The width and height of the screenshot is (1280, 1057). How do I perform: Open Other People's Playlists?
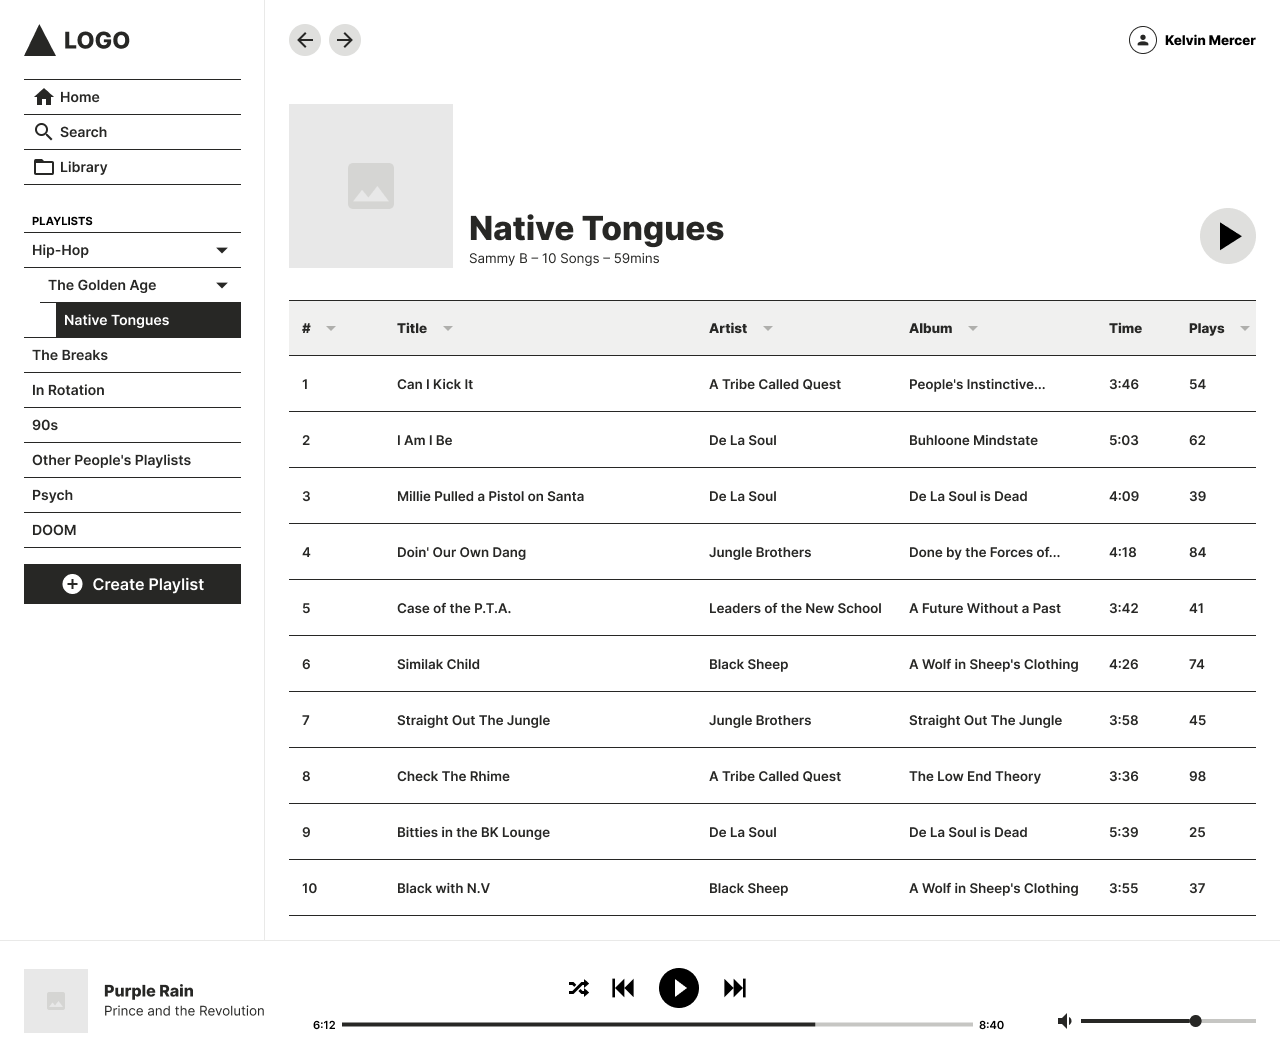coord(132,460)
